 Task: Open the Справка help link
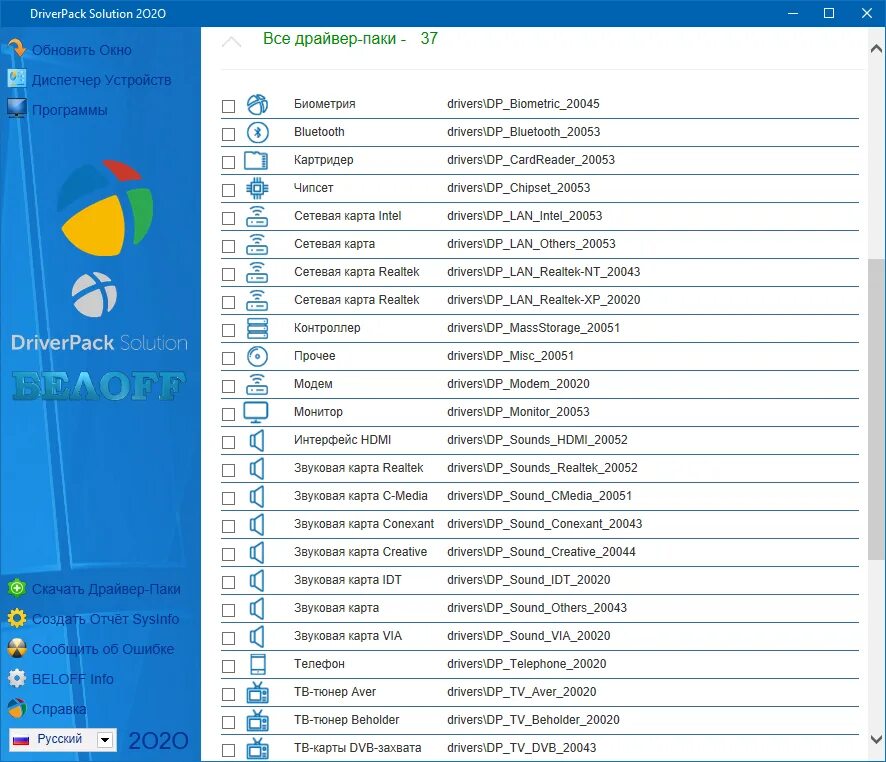(59, 709)
